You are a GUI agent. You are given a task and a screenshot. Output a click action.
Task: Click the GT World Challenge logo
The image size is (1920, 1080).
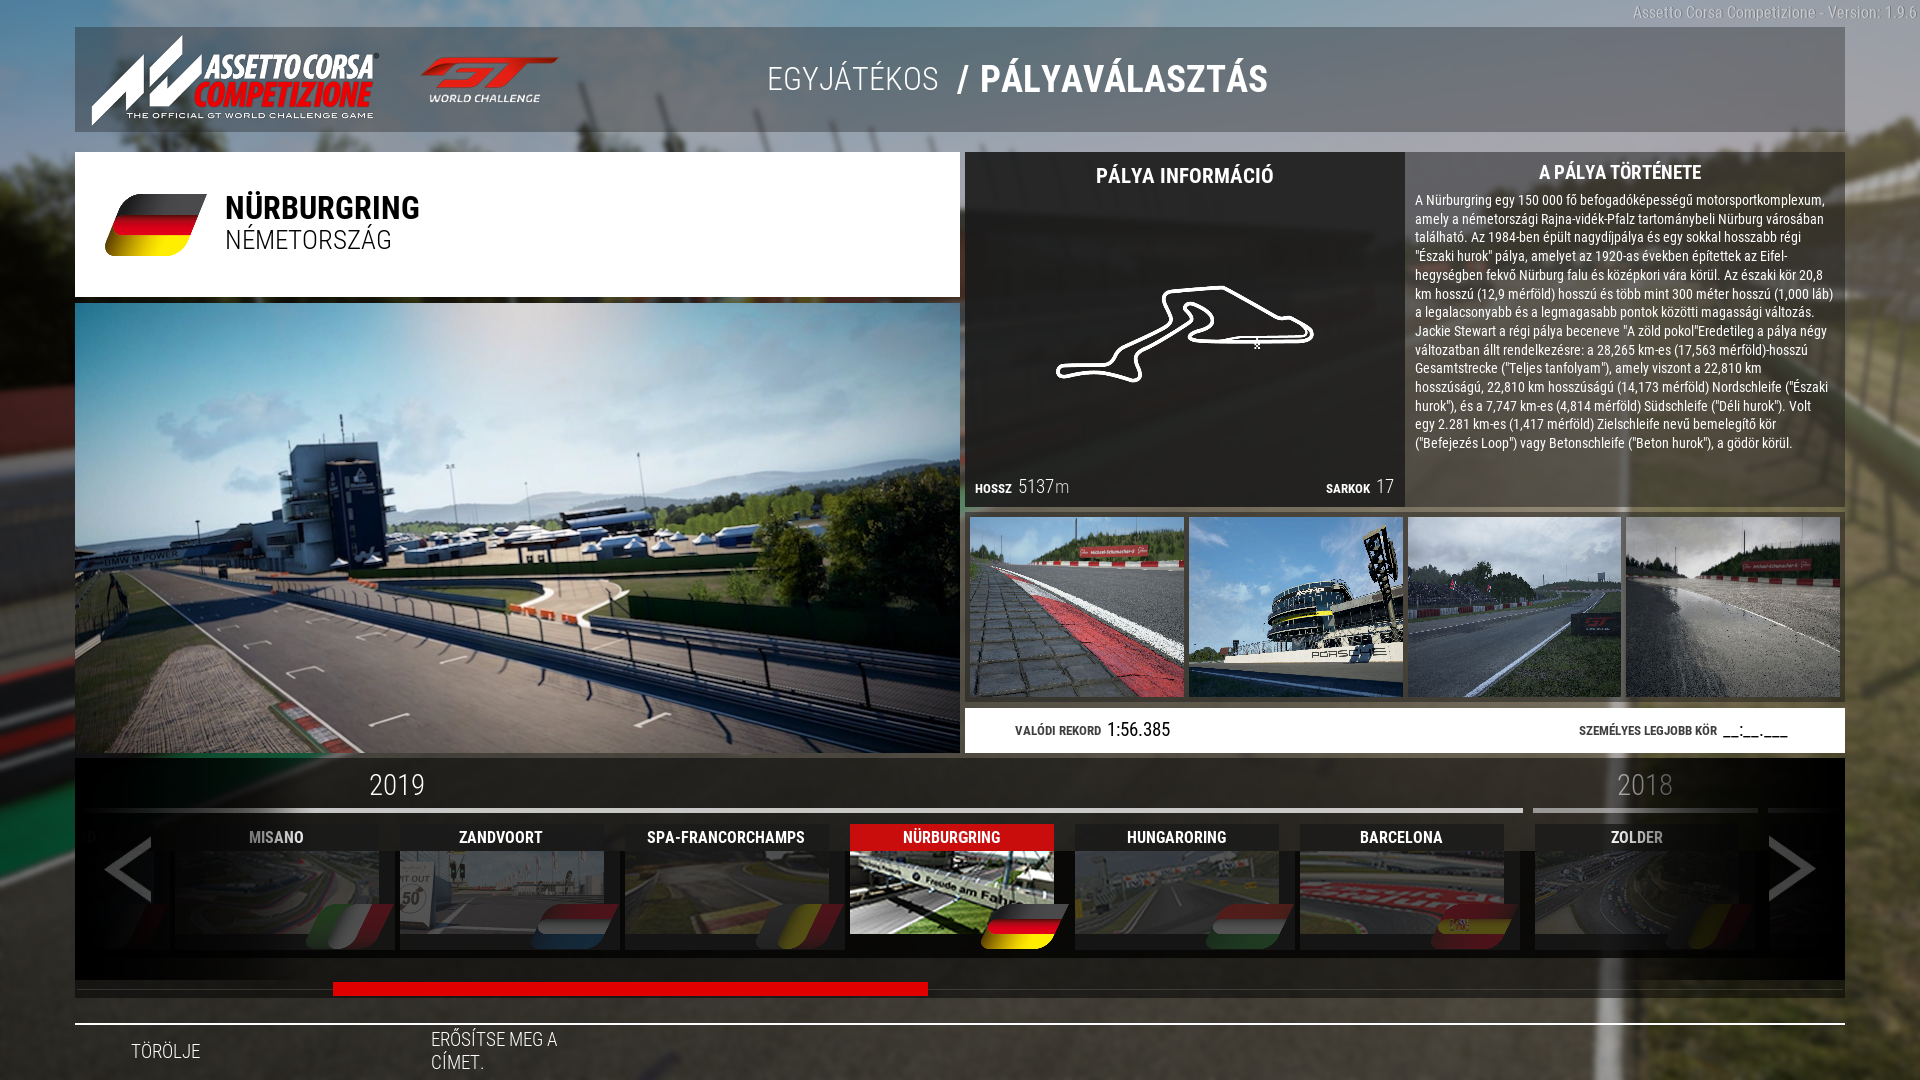[x=489, y=80]
